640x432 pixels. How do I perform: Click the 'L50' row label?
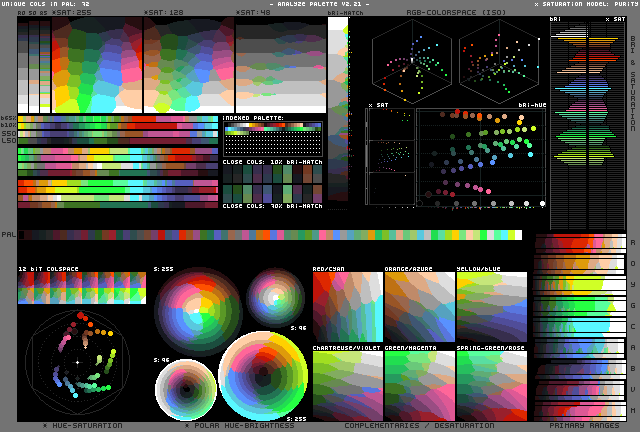point(9,140)
